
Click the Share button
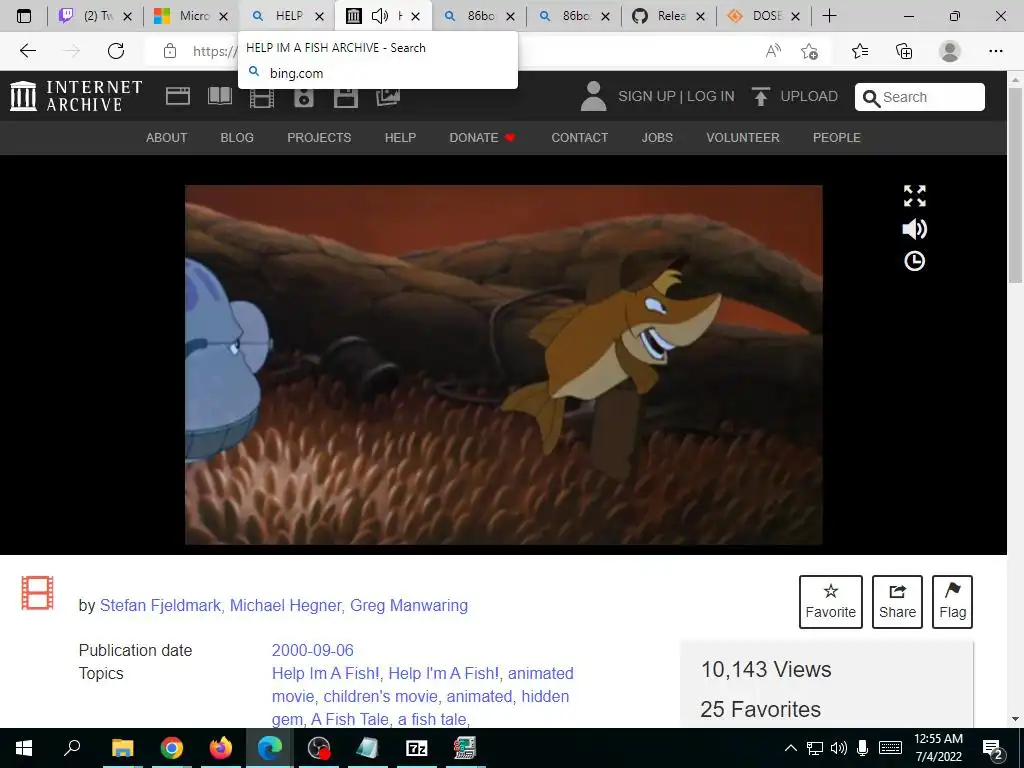click(x=897, y=601)
